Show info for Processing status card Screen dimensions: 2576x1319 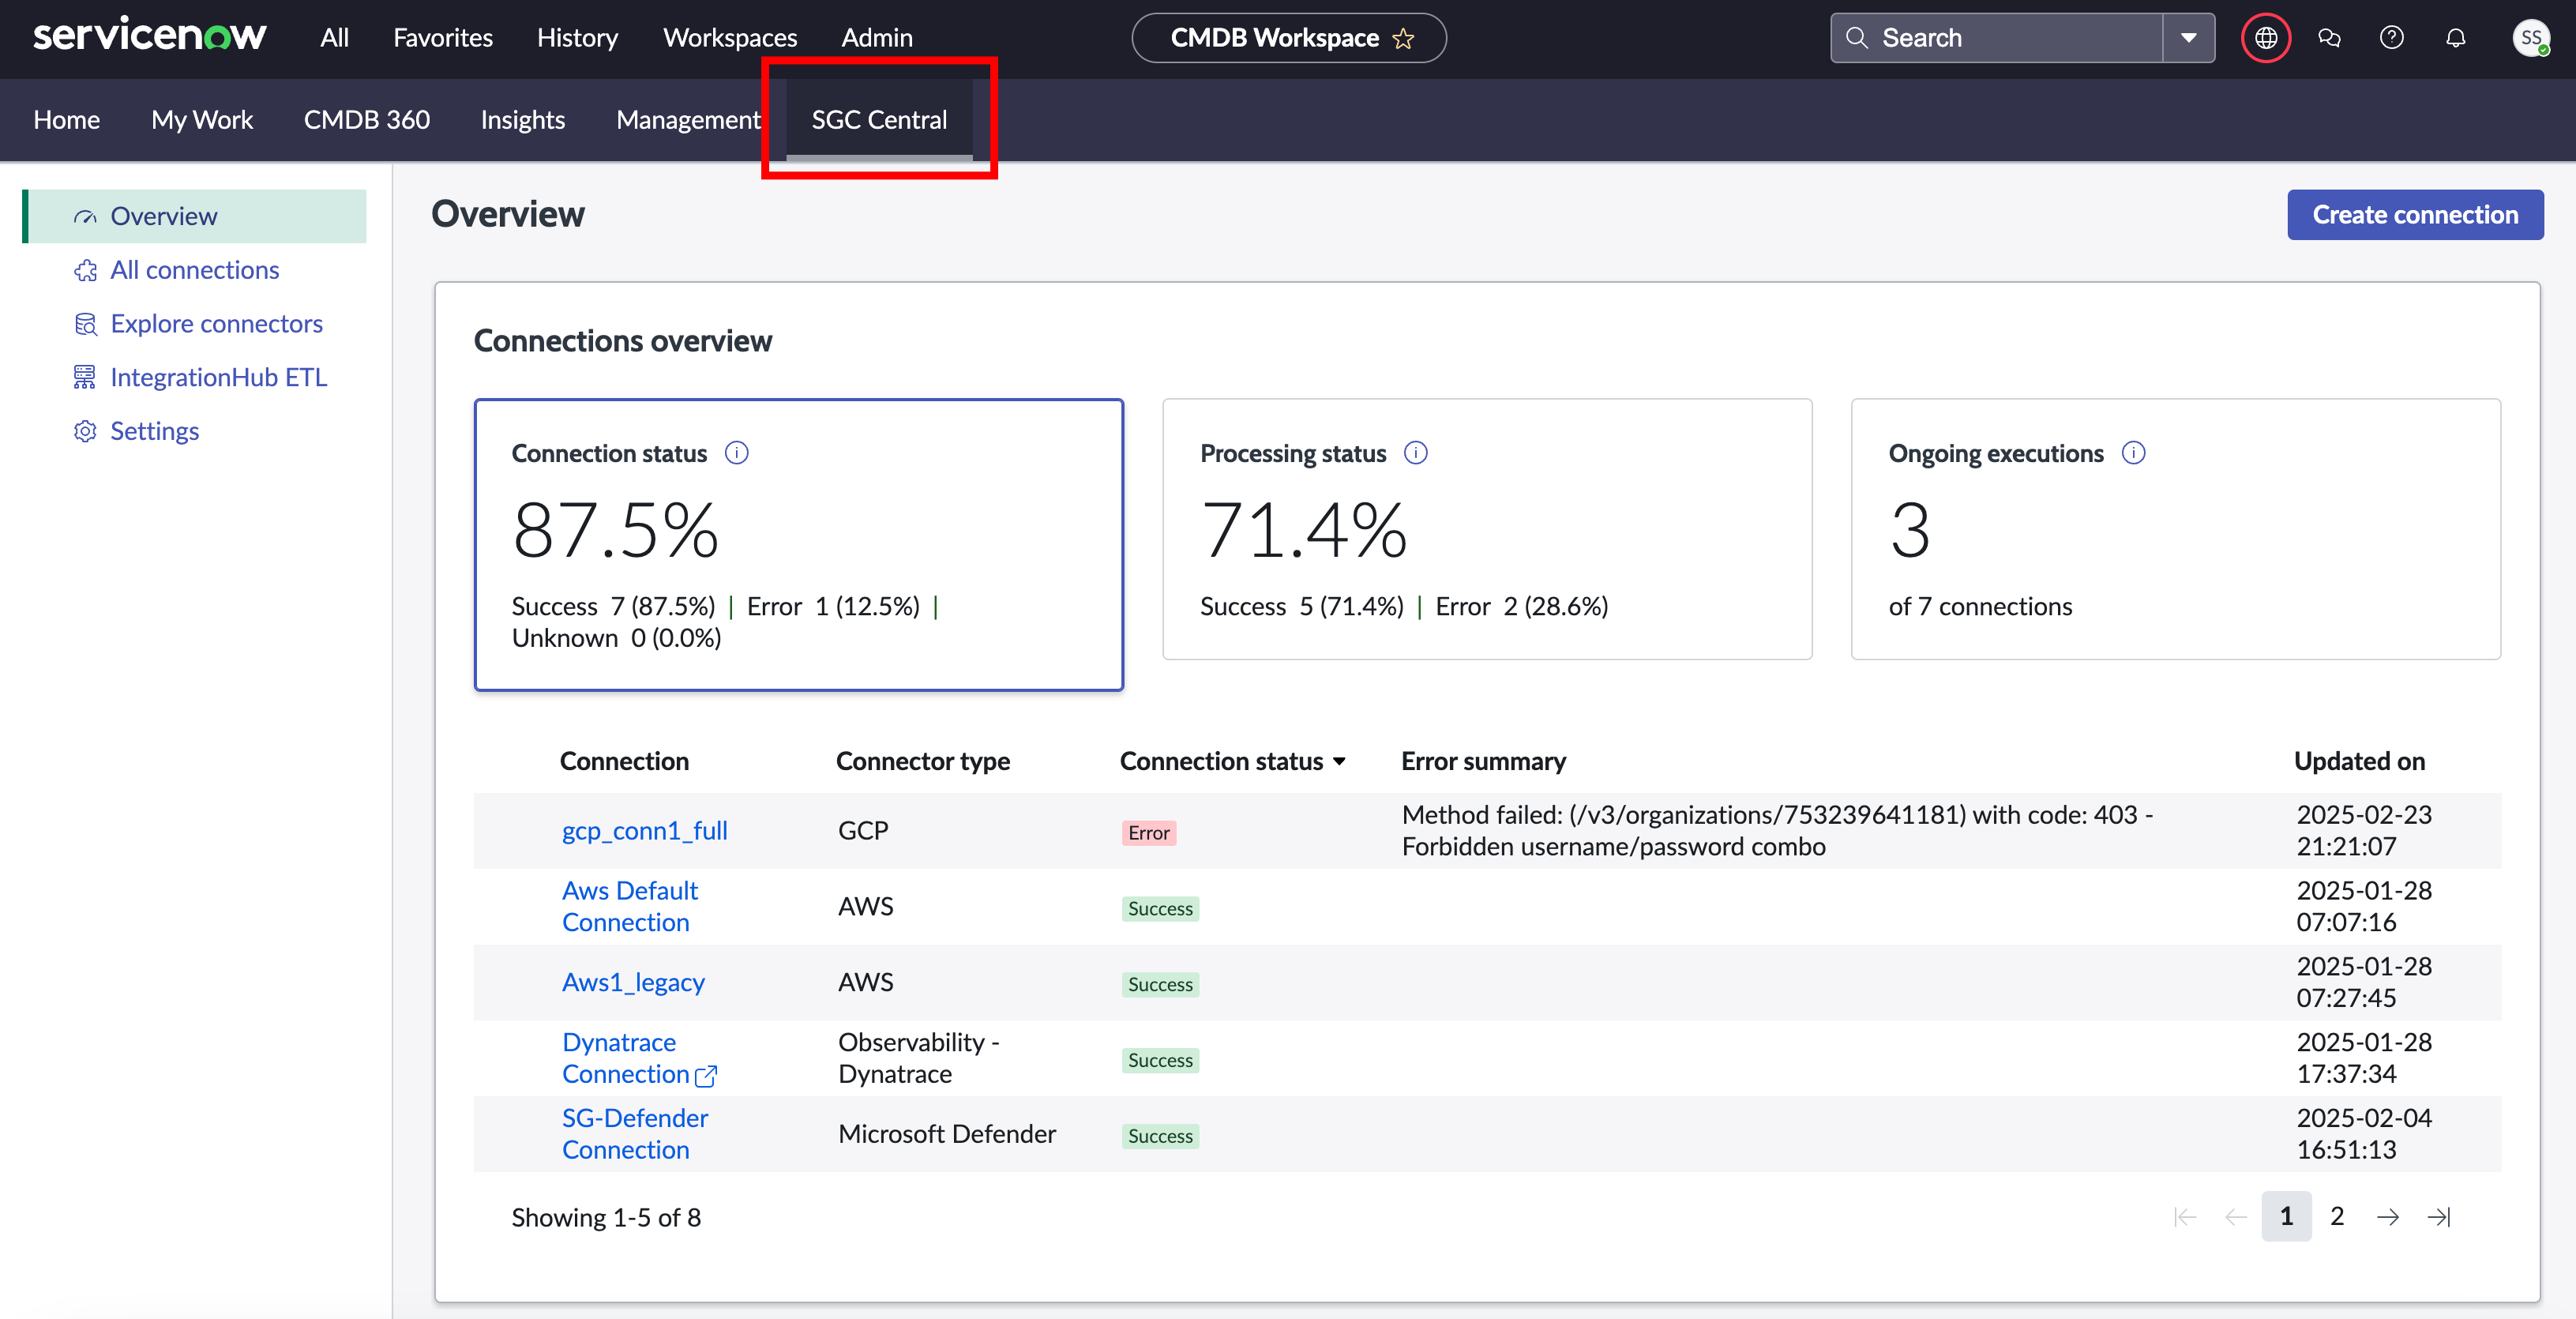click(1416, 453)
